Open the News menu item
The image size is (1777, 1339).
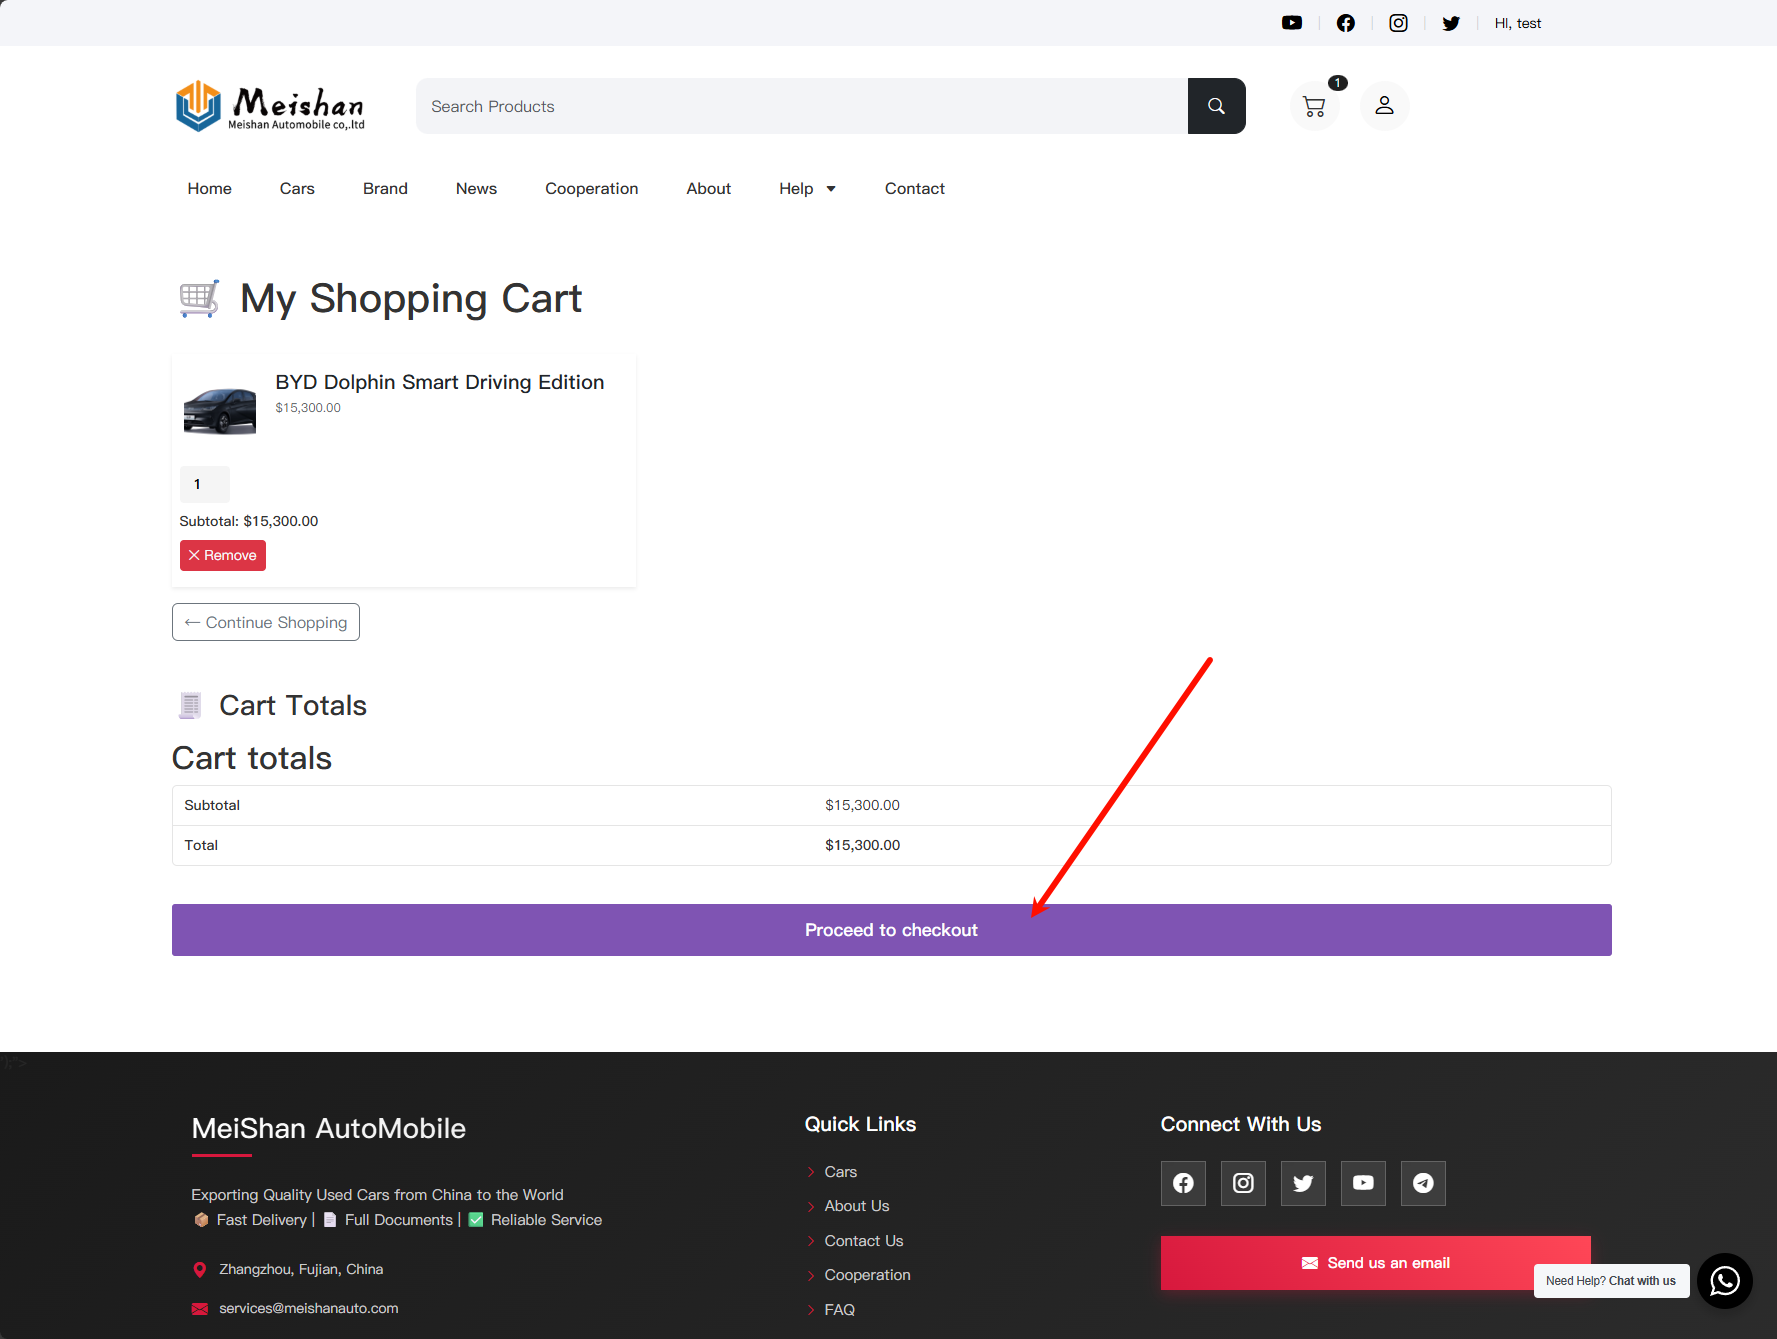476,189
